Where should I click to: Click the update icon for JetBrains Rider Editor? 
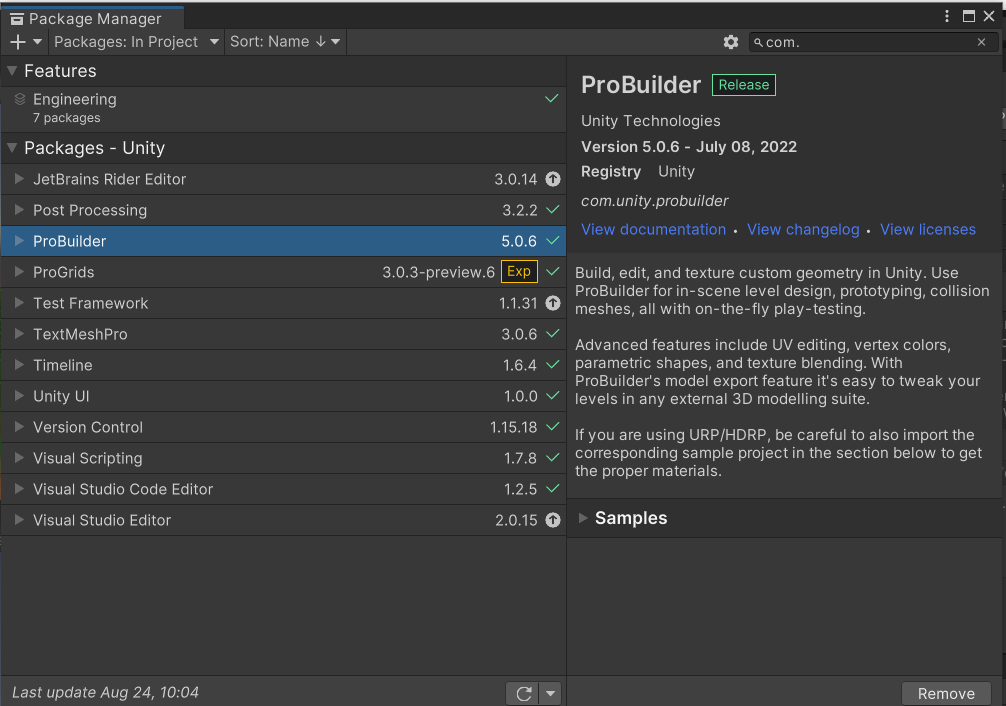[x=553, y=179]
